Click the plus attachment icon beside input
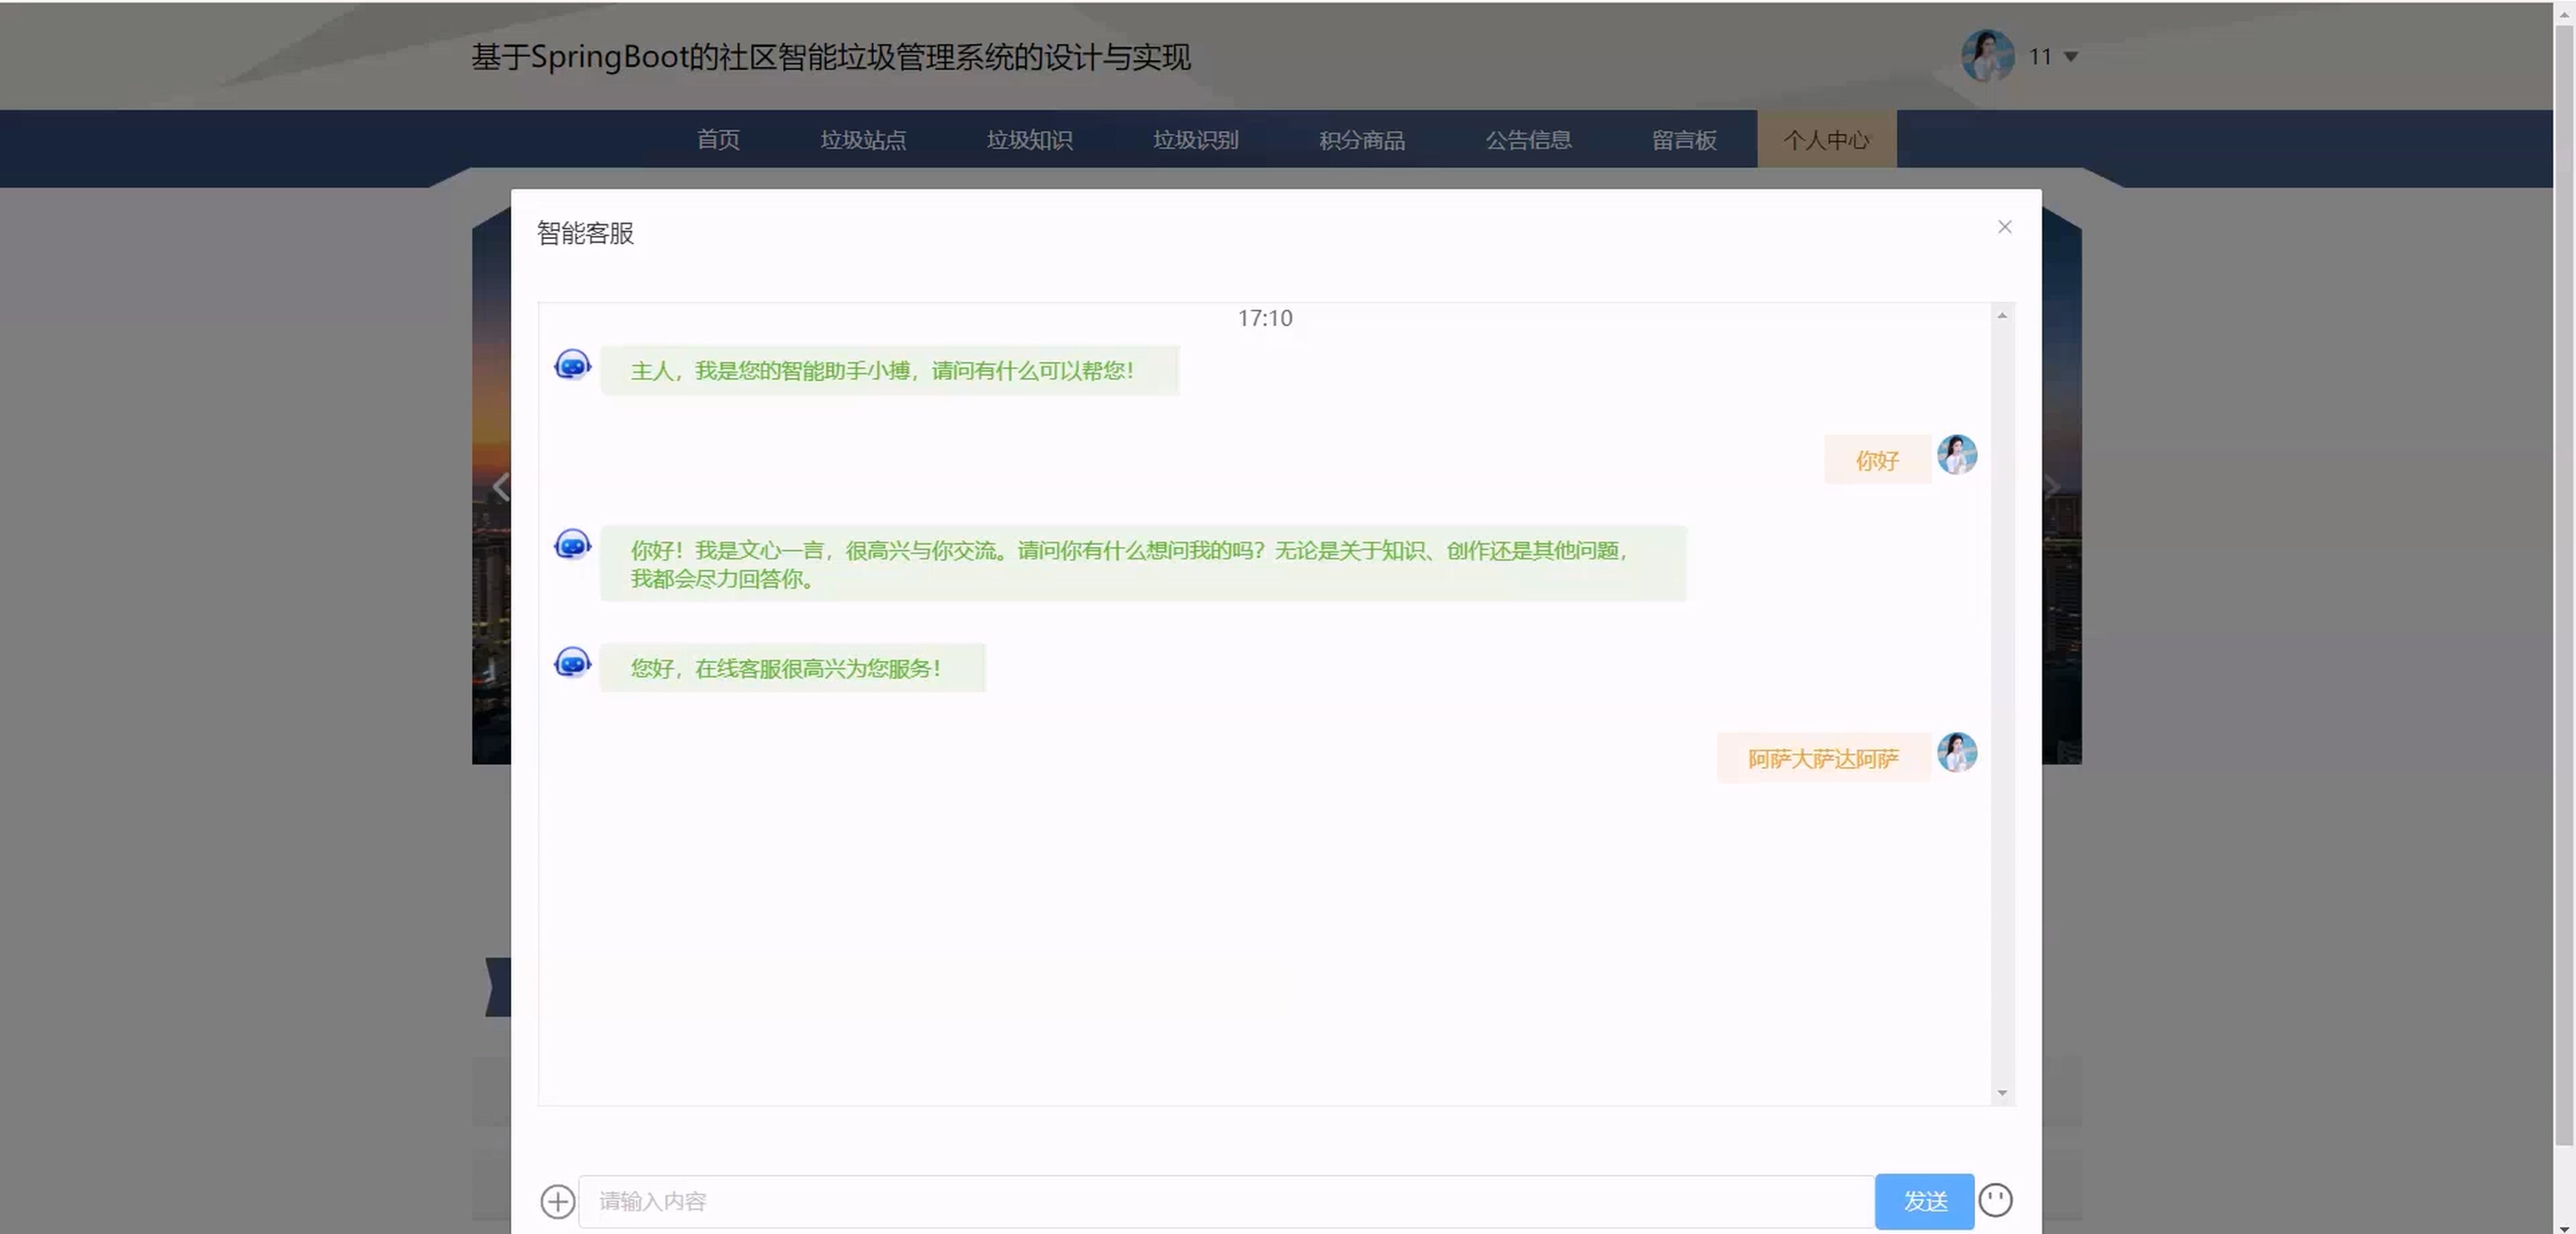Image resolution: width=2576 pixels, height=1234 pixels. (x=557, y=1201)
